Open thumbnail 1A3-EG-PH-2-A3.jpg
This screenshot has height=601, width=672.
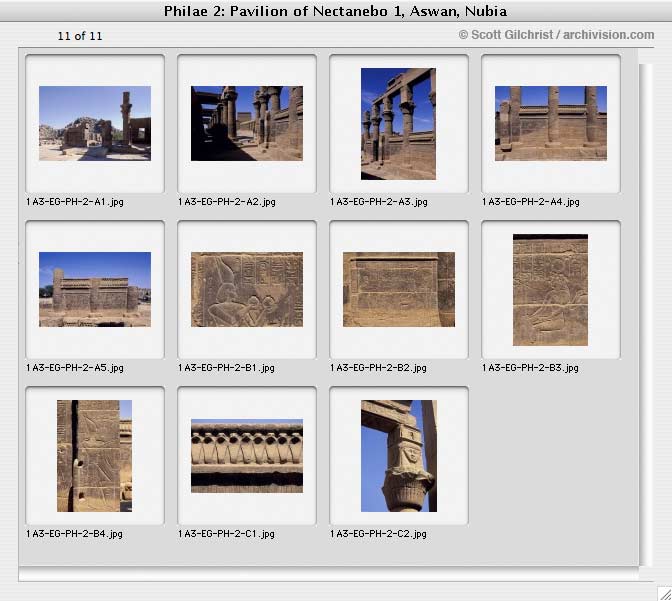[399, 124]
